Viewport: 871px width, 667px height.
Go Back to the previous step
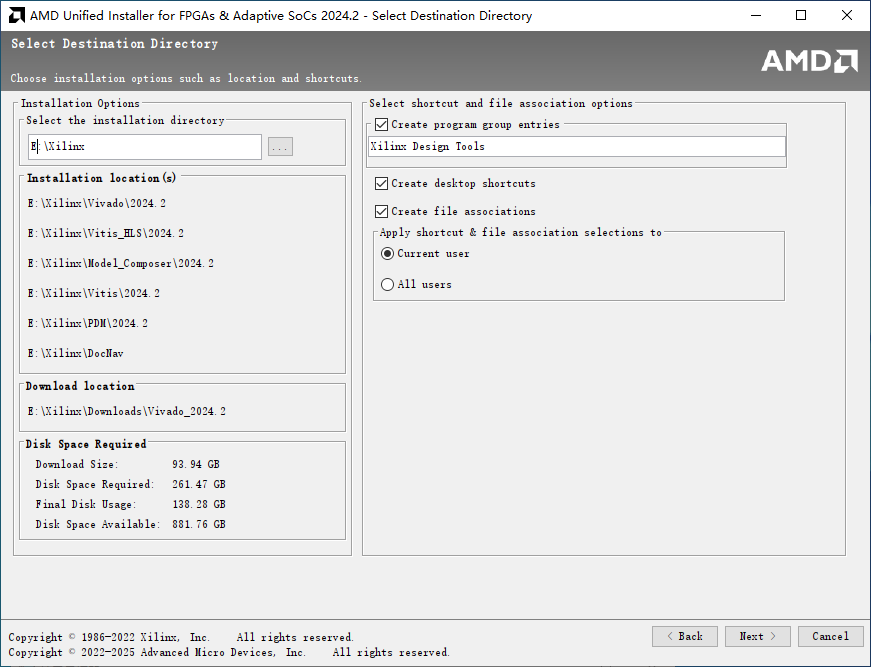point(684,636)
